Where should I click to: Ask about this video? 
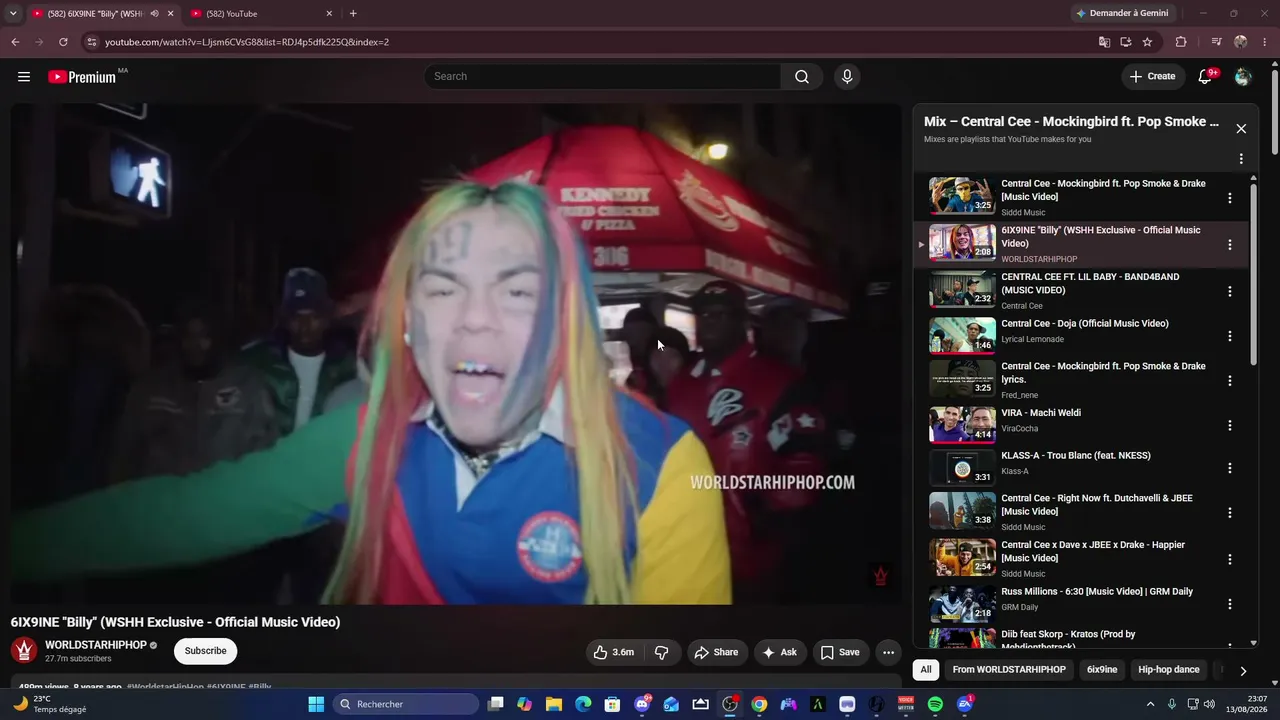pyautogui.click(x=779, y=652)
